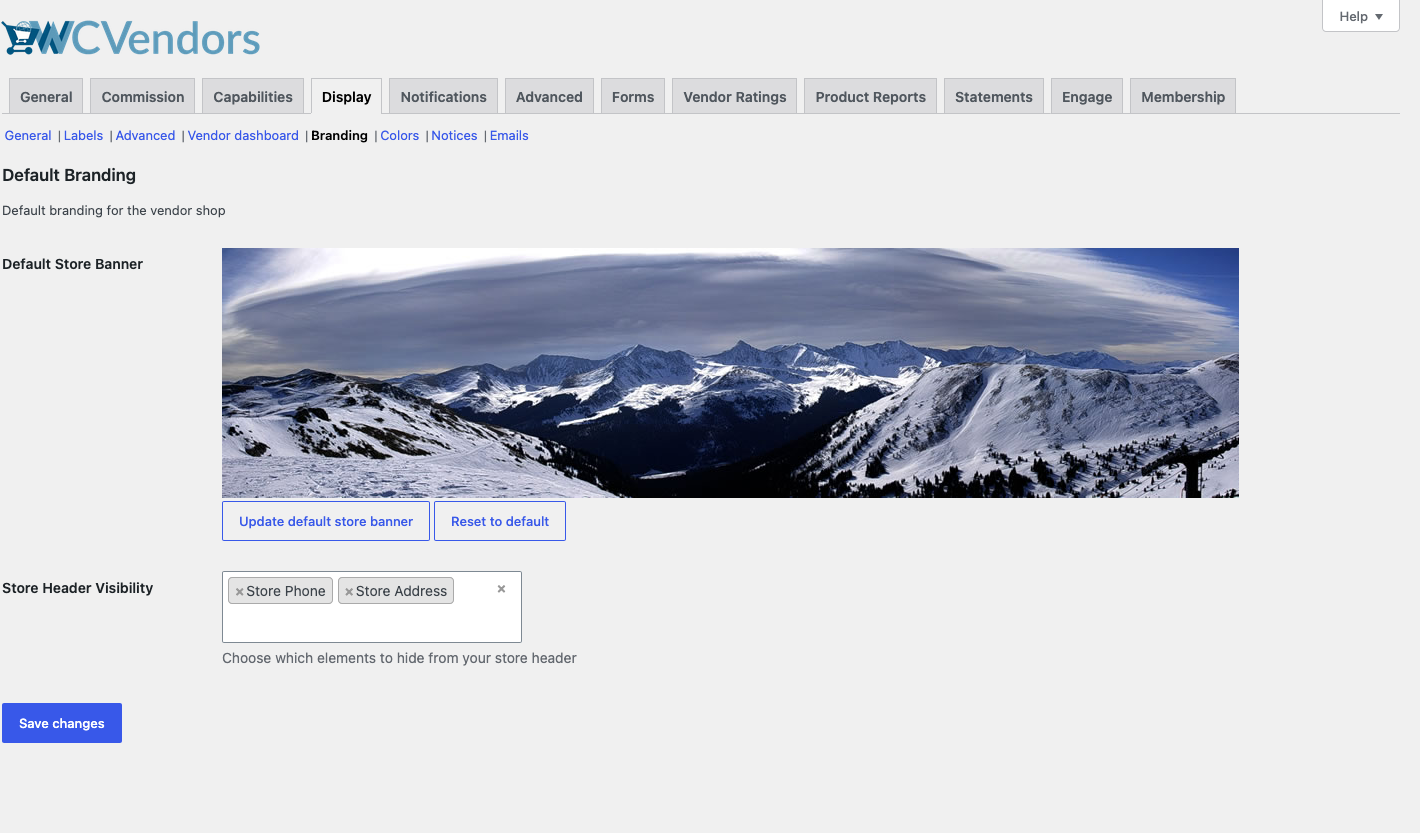Screen dimensions: 1420x833
Task: Open the Capabilities tab
Action: click(253, 97)
